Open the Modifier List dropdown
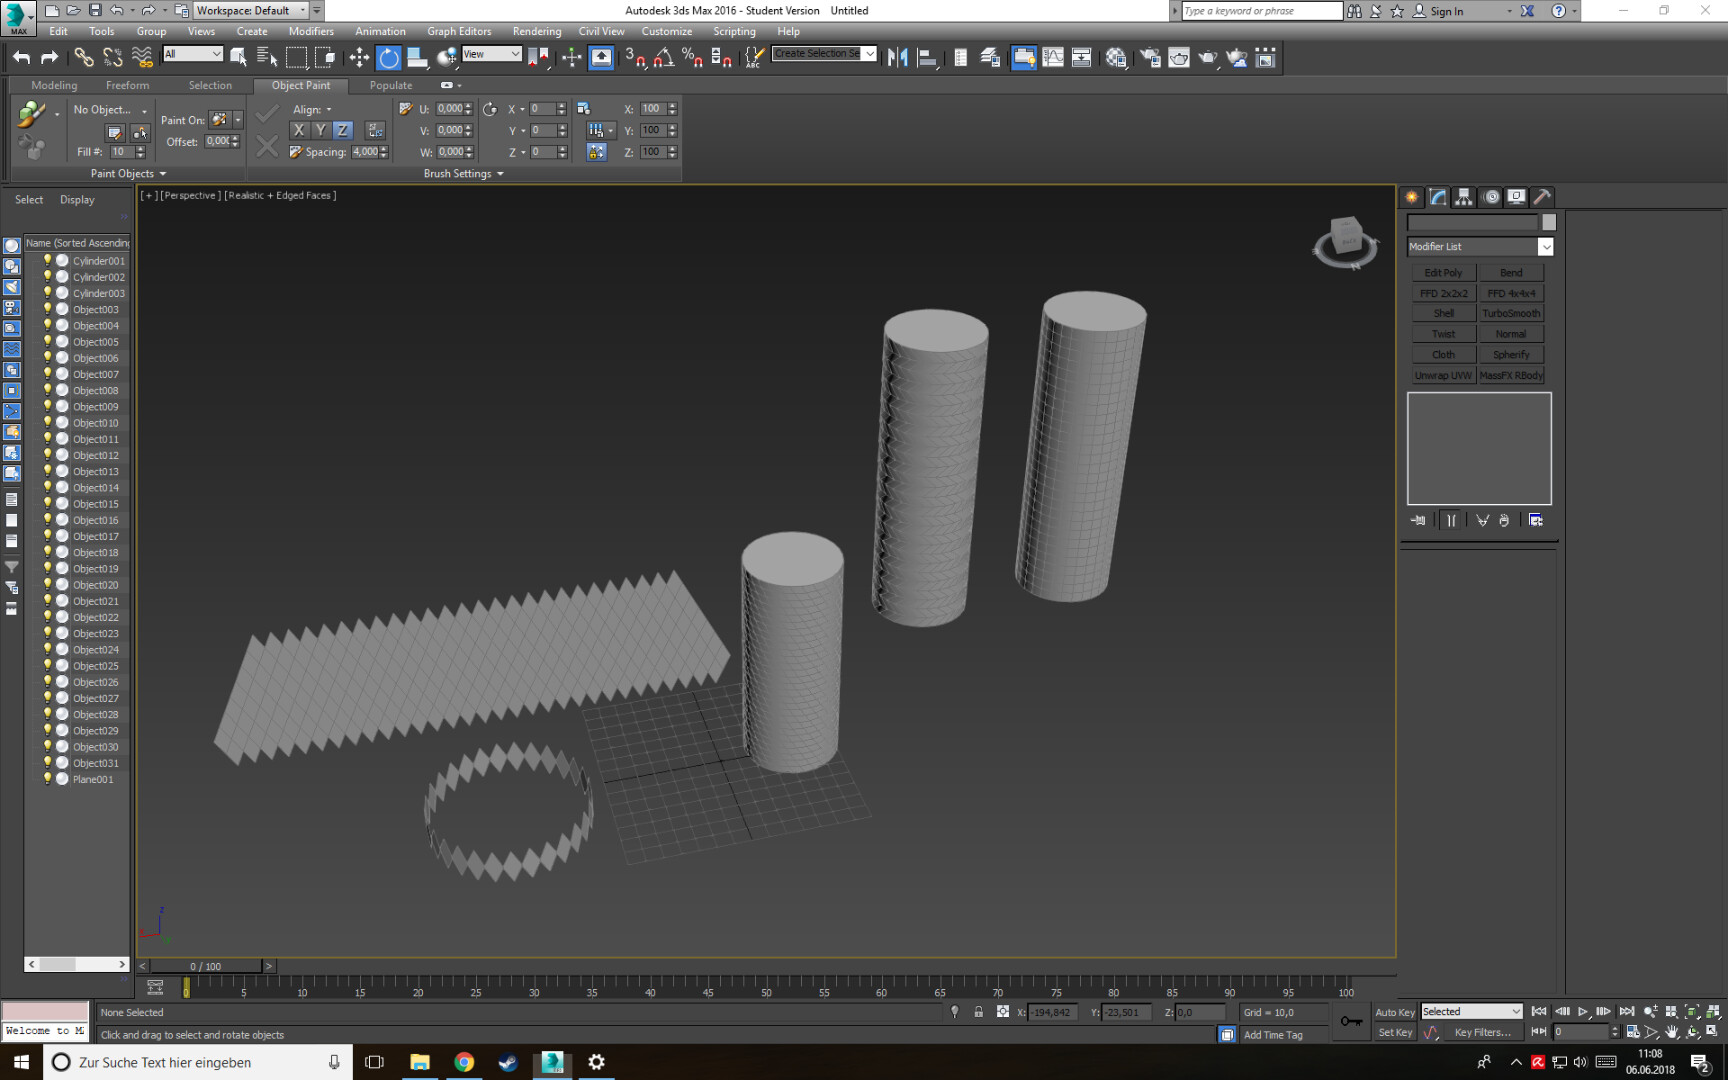 coord(1480,246)
